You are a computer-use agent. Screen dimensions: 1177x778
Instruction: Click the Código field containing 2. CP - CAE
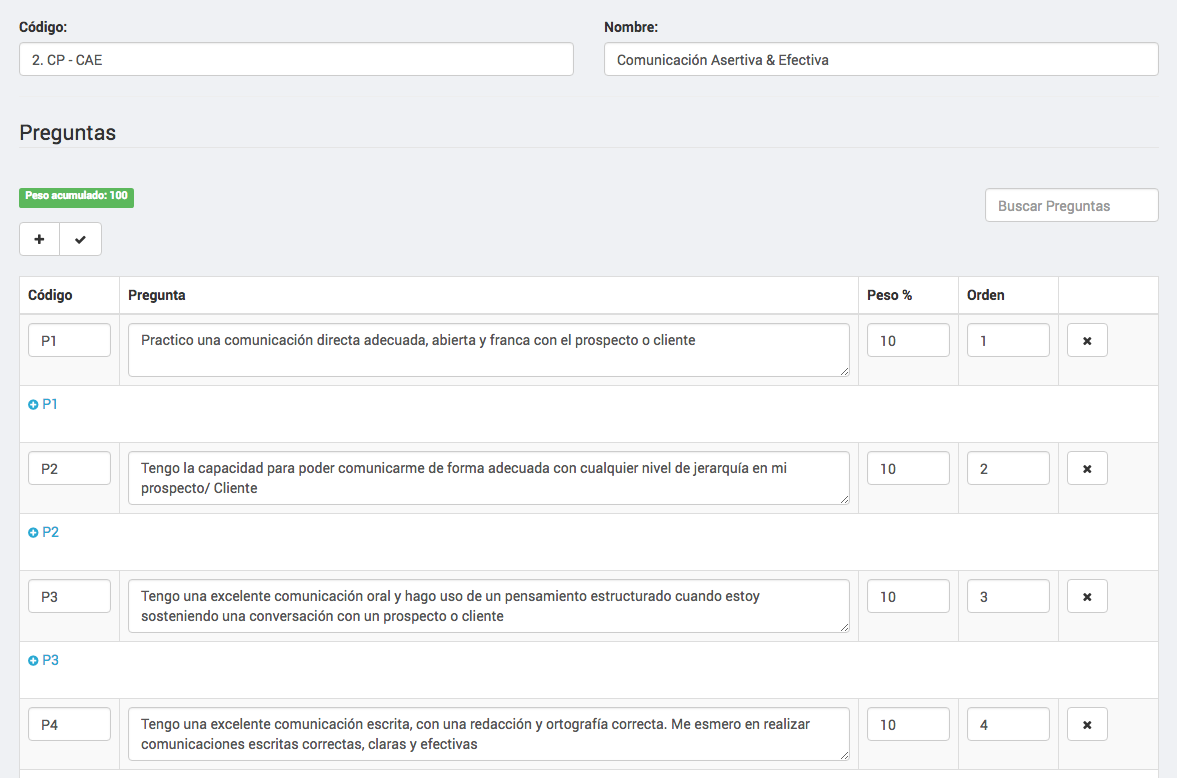pyautogui.click(x=297, y=59)
